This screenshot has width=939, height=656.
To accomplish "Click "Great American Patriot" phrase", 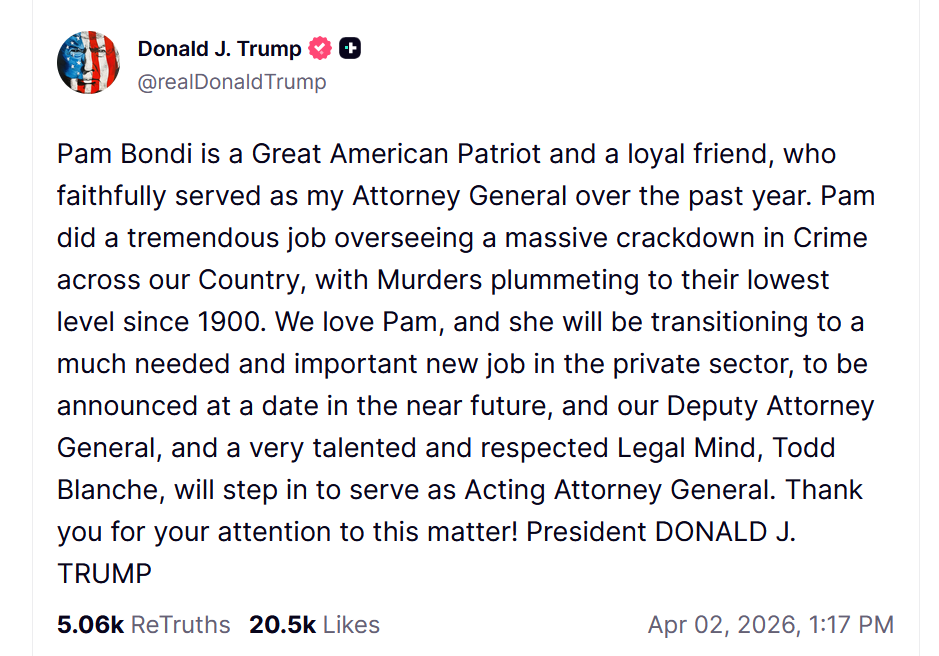I will [x=396, y=154].
